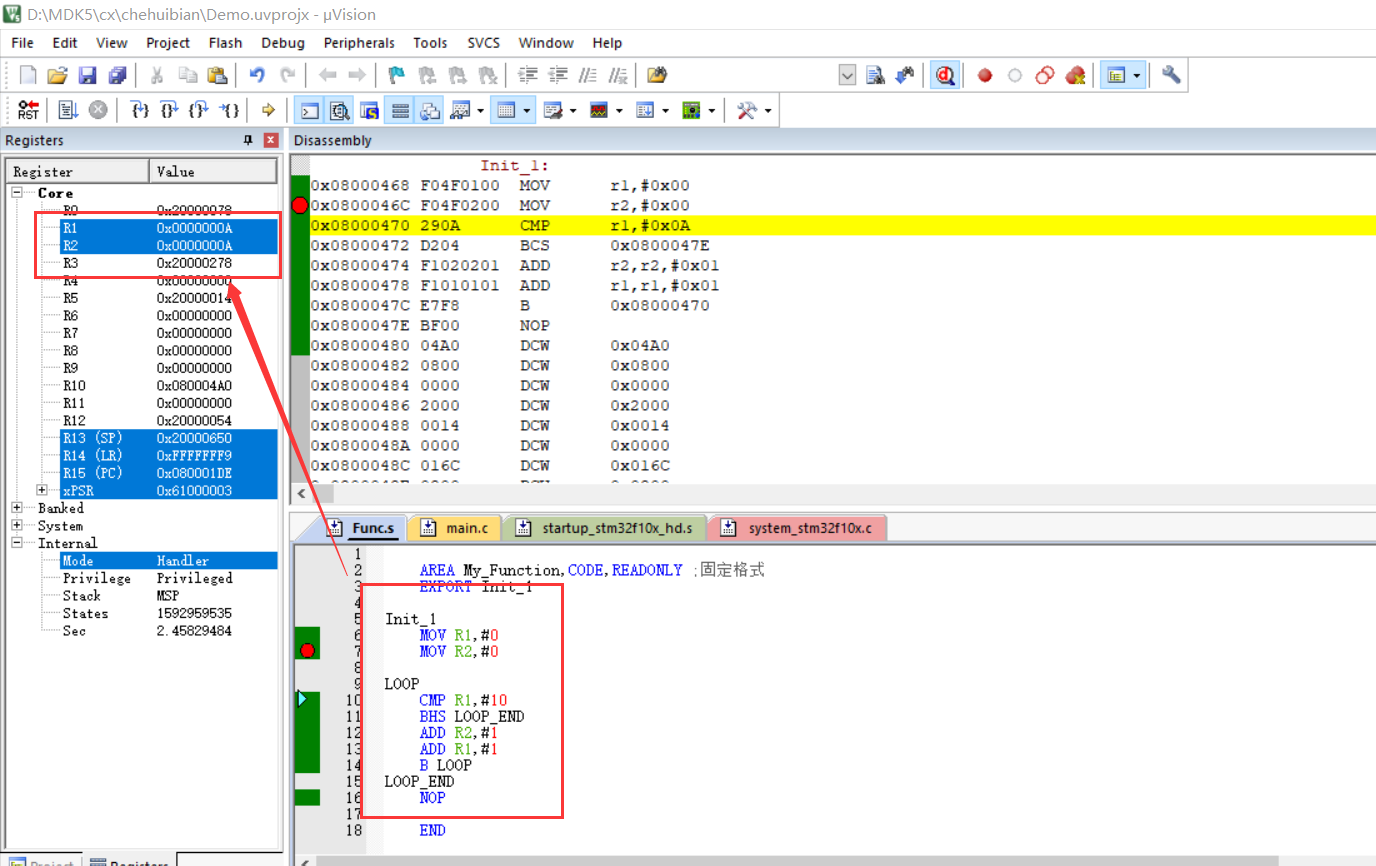Toggle the Symbols Window icon
Screen dimensions: 1376x866
click(370, 110)
